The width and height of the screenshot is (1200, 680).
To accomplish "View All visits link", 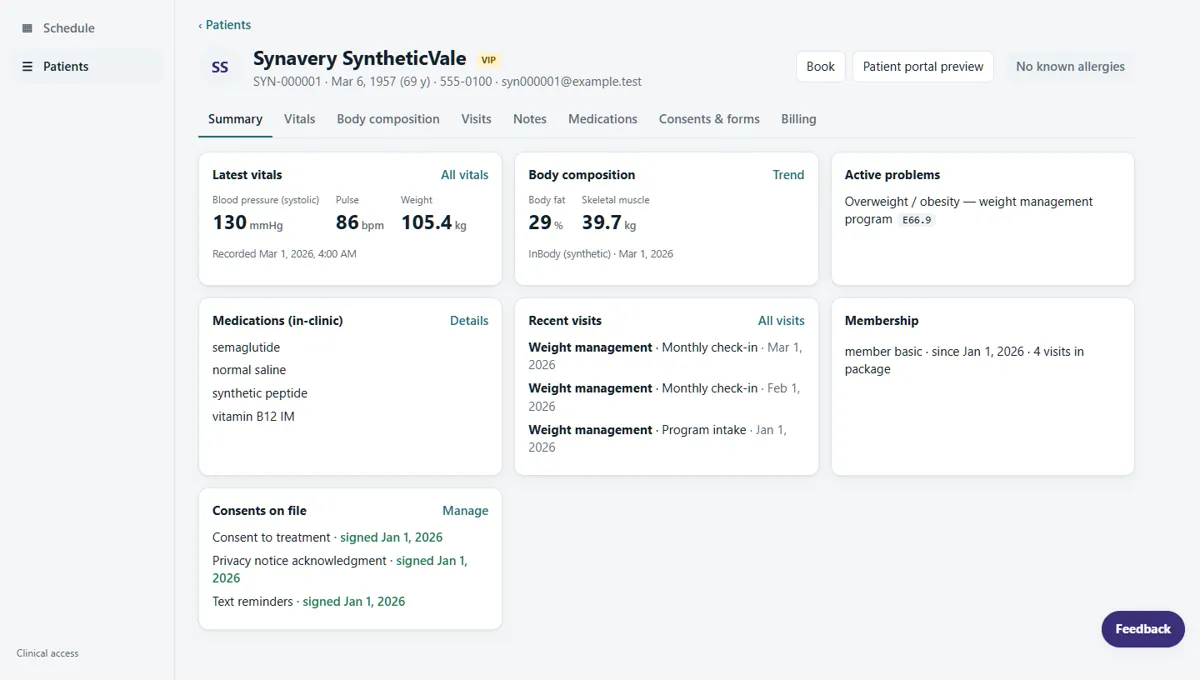I will [x=781, y=321].
